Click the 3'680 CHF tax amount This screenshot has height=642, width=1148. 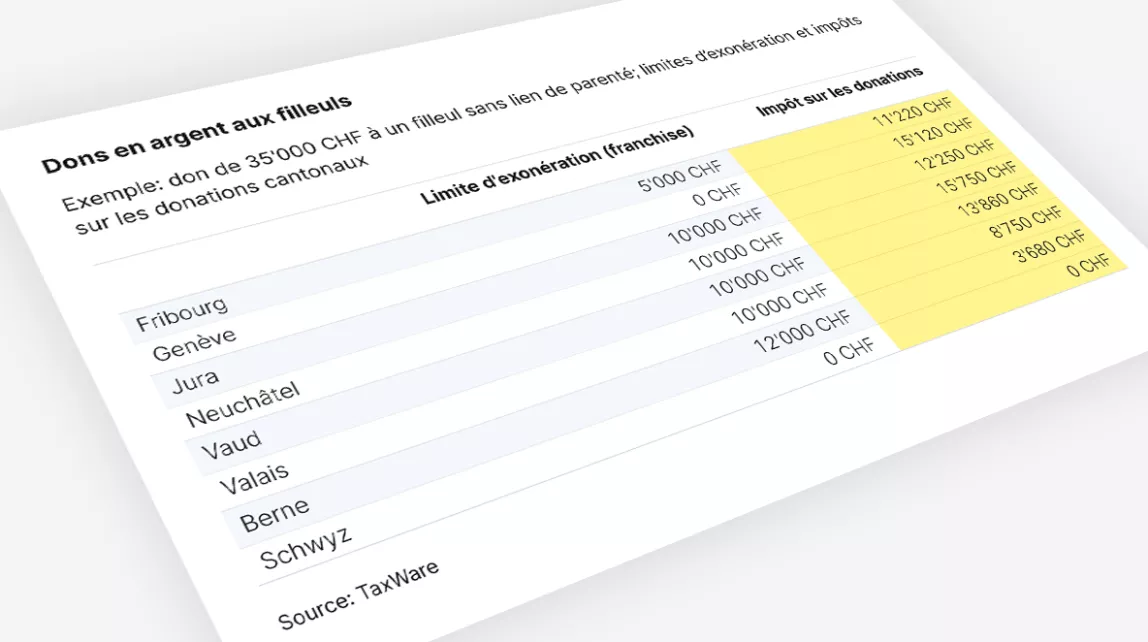coord(1049,241)
